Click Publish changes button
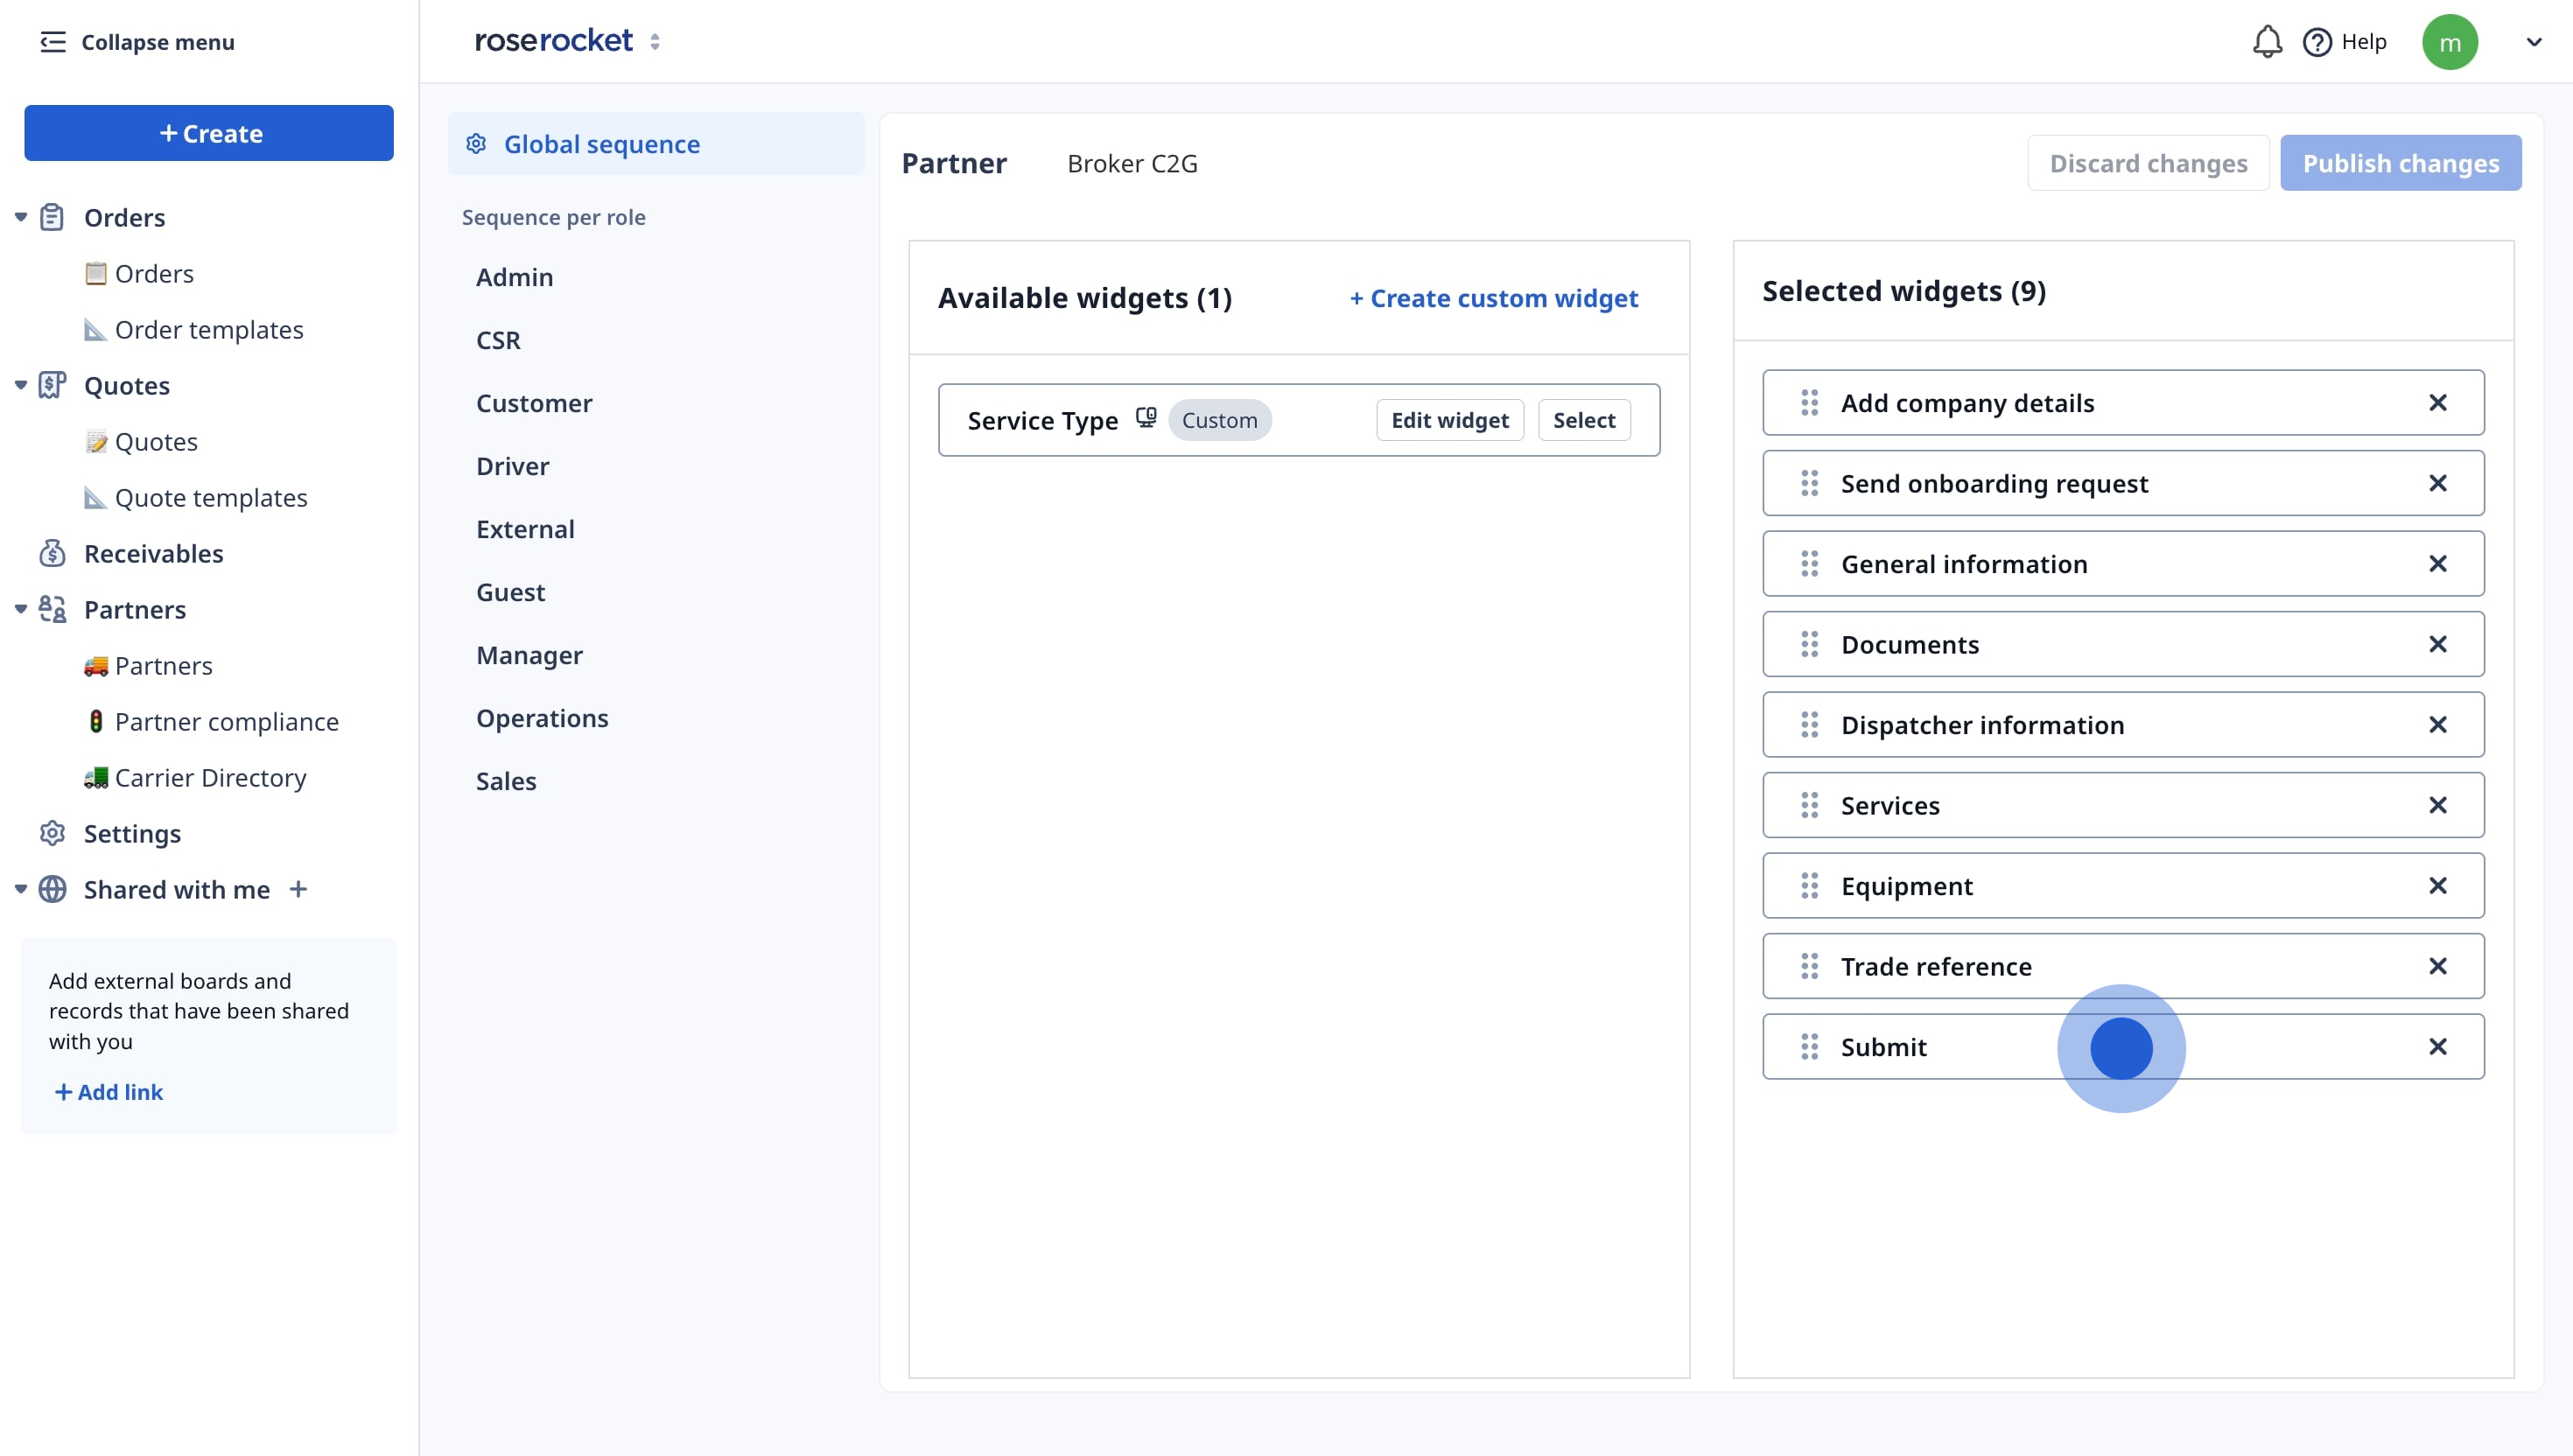The image size is (2573, 1456). (x=2399, y=163)
